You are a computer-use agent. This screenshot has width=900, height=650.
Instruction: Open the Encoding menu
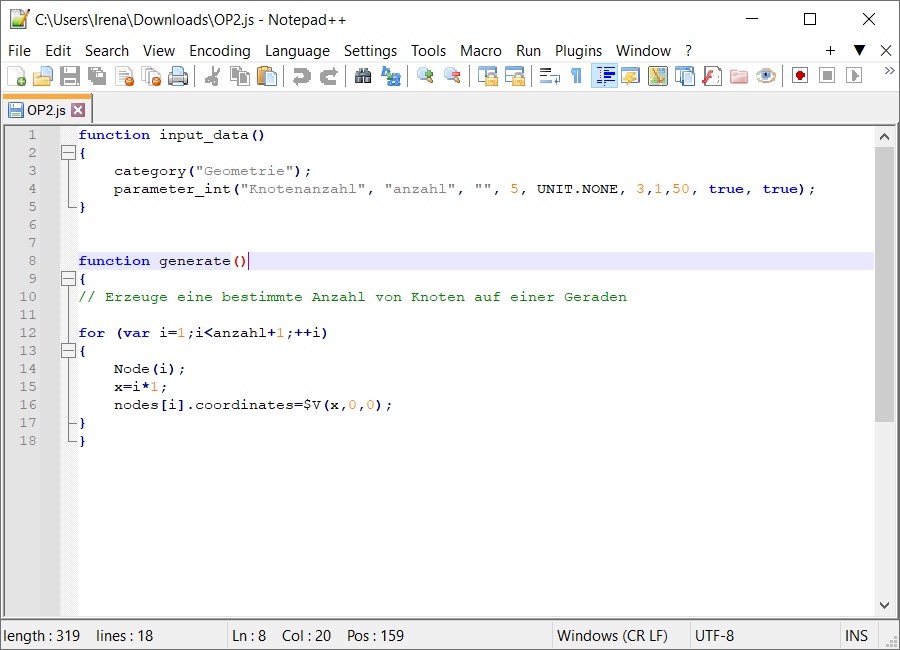tap(220, 51)
